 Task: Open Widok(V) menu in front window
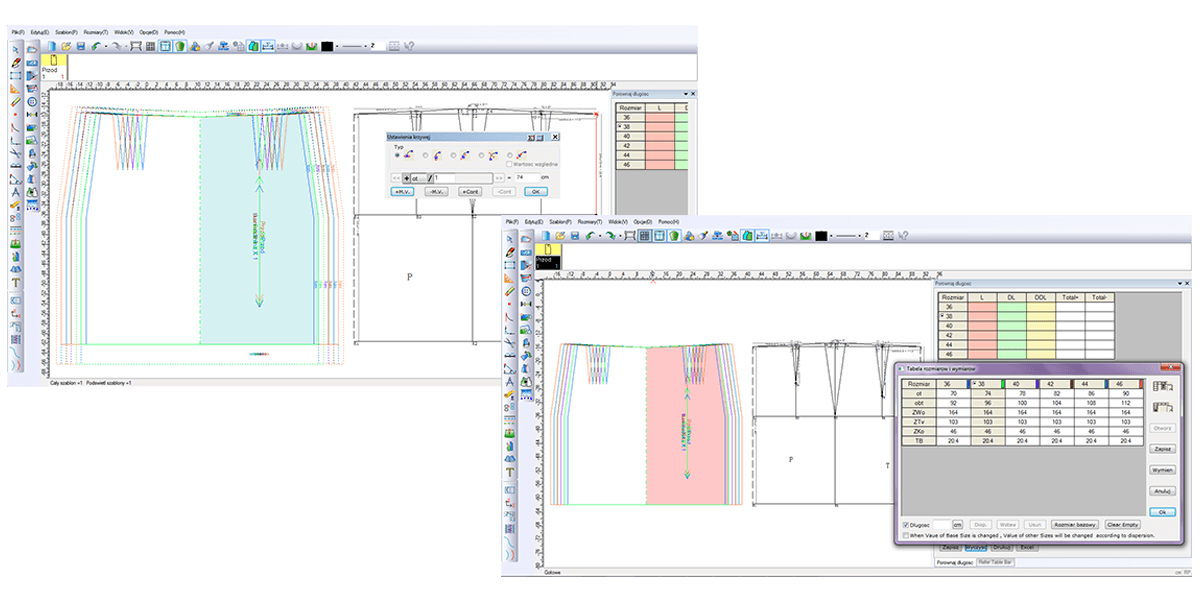click(x=618, y=222)
